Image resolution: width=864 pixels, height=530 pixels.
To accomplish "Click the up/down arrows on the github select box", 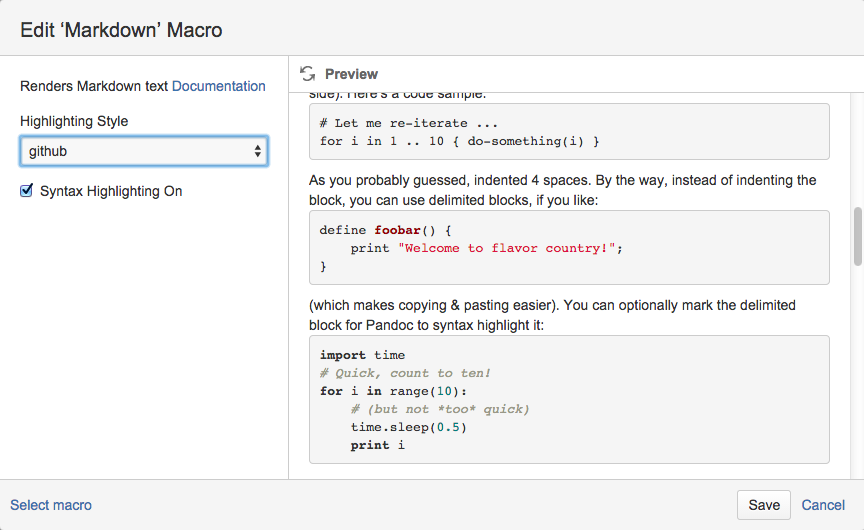I will click(258, 151).
